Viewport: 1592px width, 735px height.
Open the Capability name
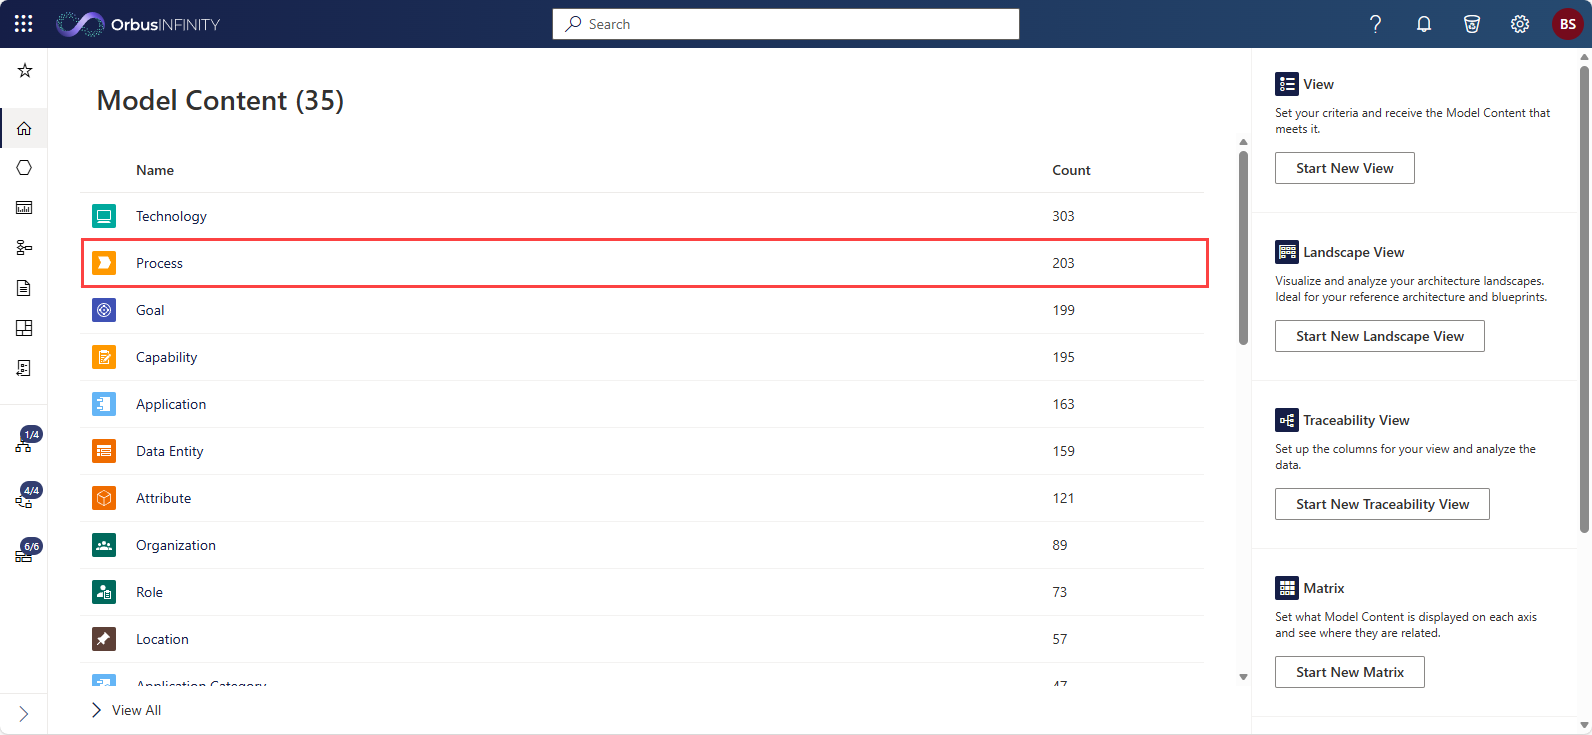[x=166, y=357]
